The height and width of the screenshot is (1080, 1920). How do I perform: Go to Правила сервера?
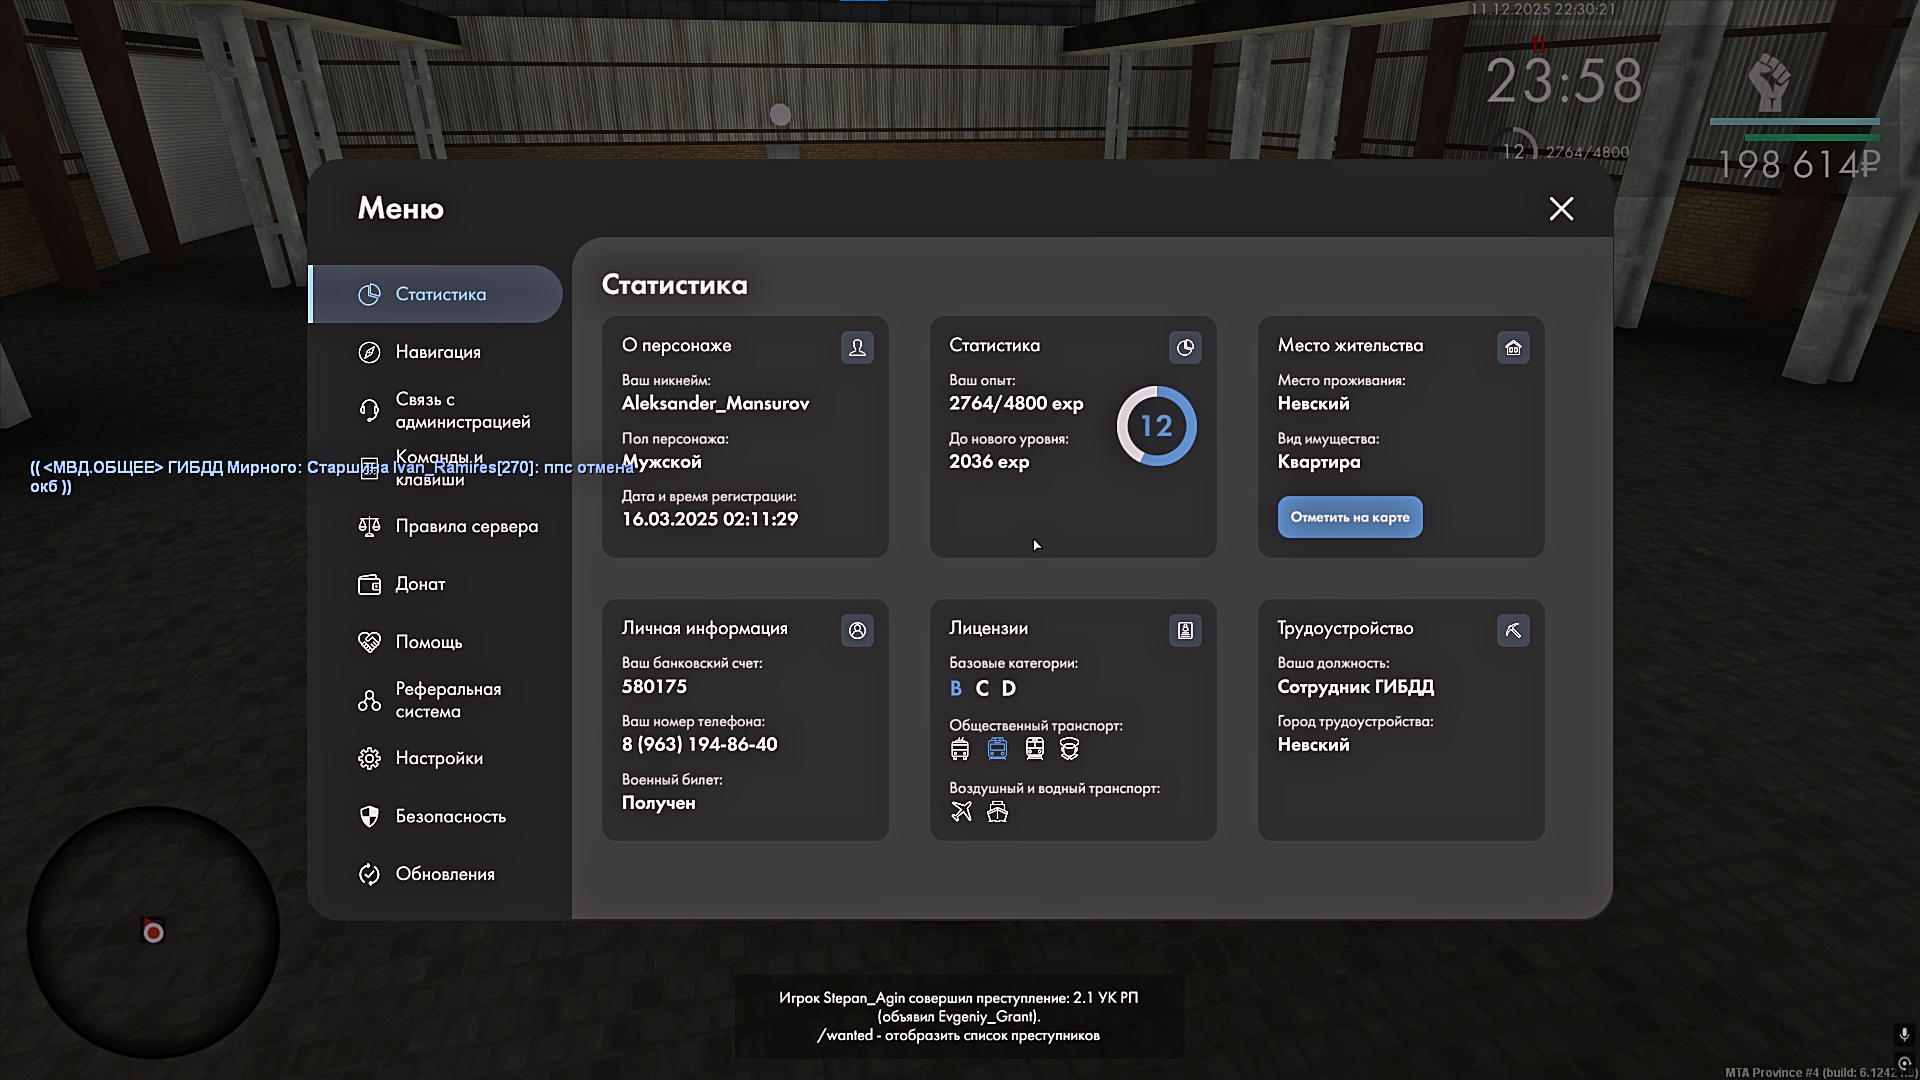click(x=465, y=526)
